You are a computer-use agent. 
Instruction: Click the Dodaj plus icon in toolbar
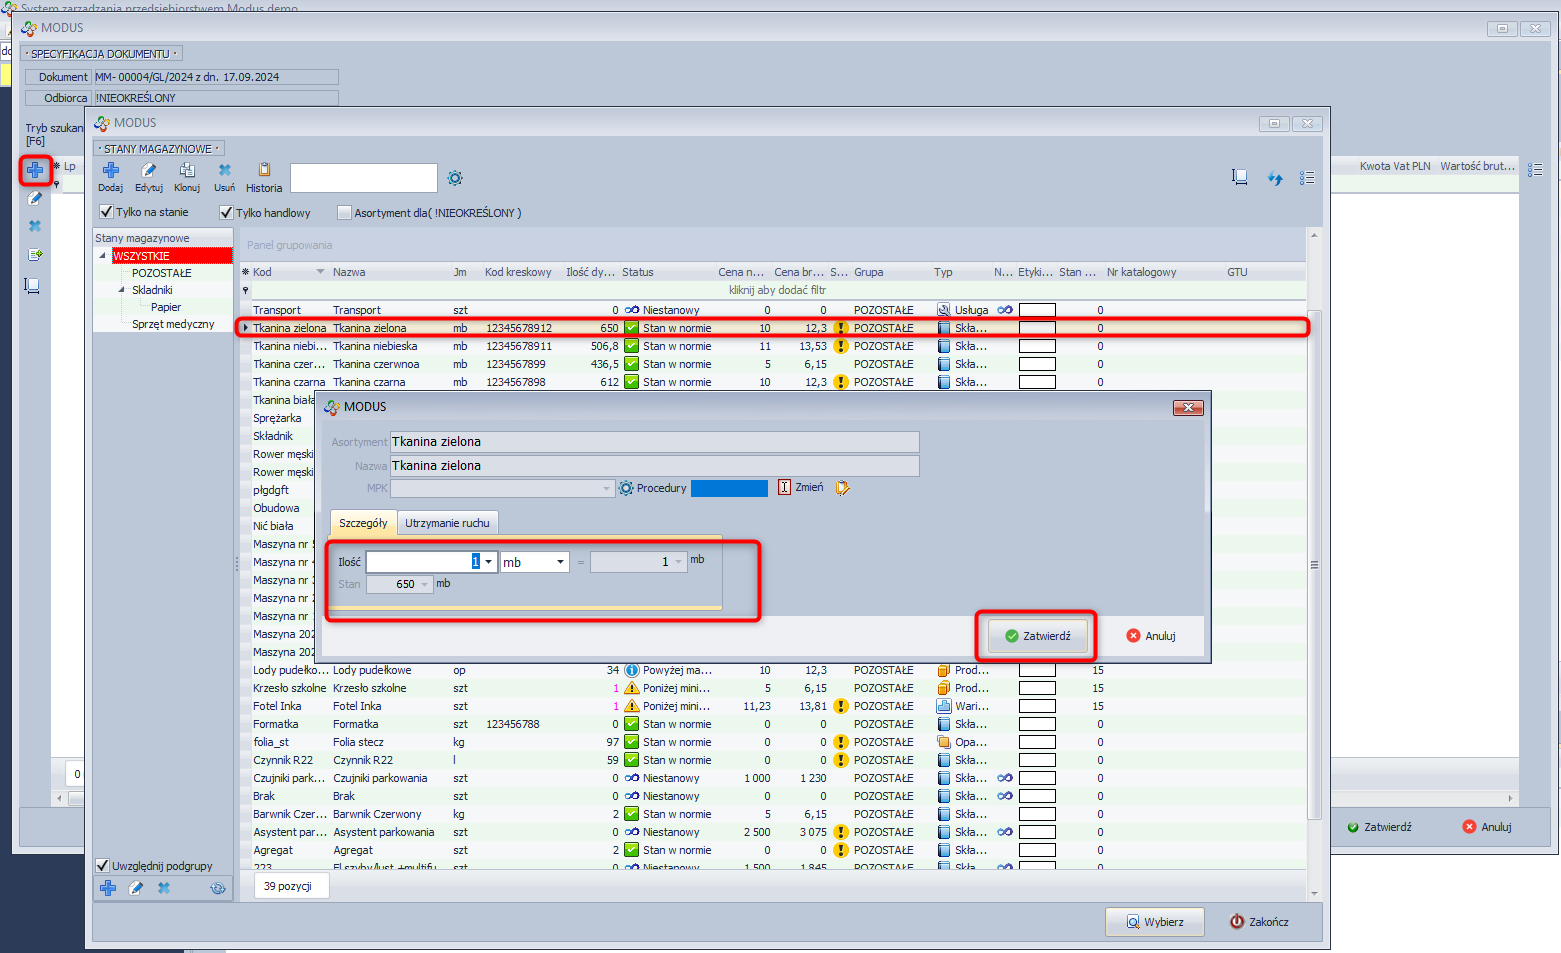[110, 171]
